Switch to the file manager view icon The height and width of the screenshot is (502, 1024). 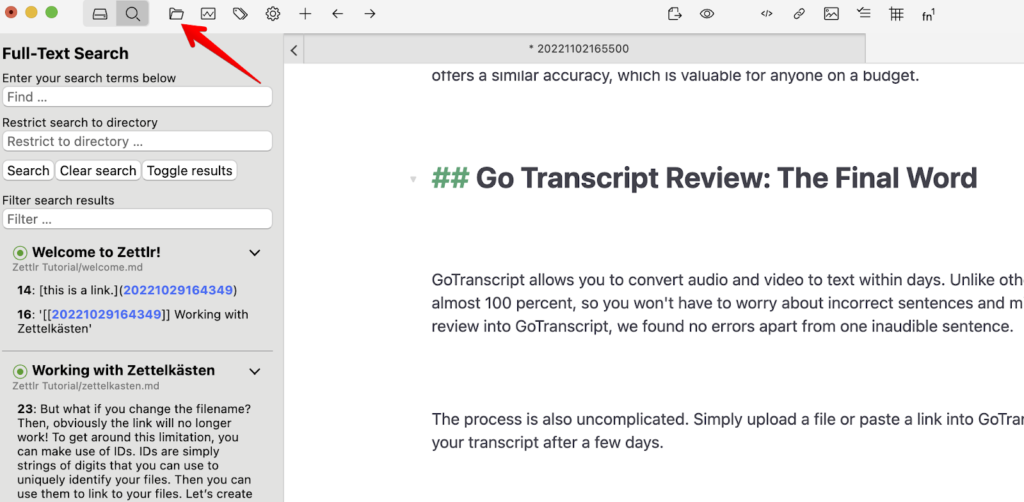click(x=100, y=14)
